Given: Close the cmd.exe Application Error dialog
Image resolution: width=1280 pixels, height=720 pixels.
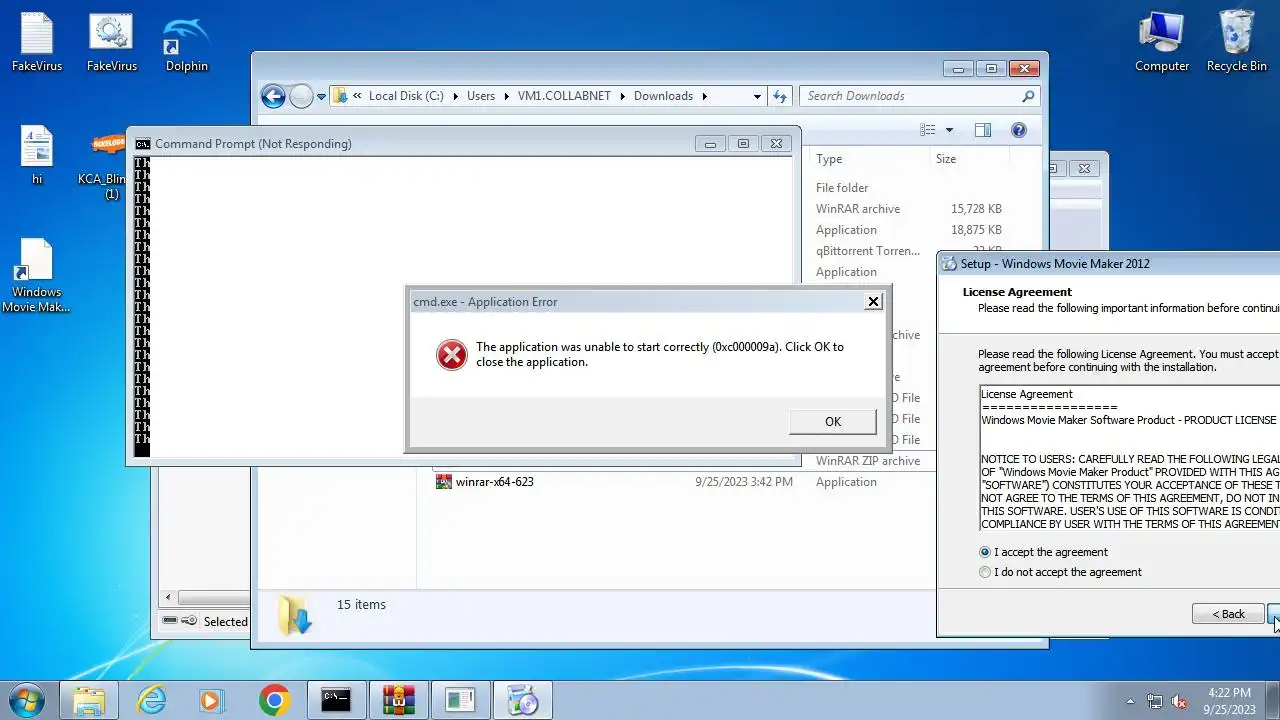Looking at the screenshot, I should 873,301.
